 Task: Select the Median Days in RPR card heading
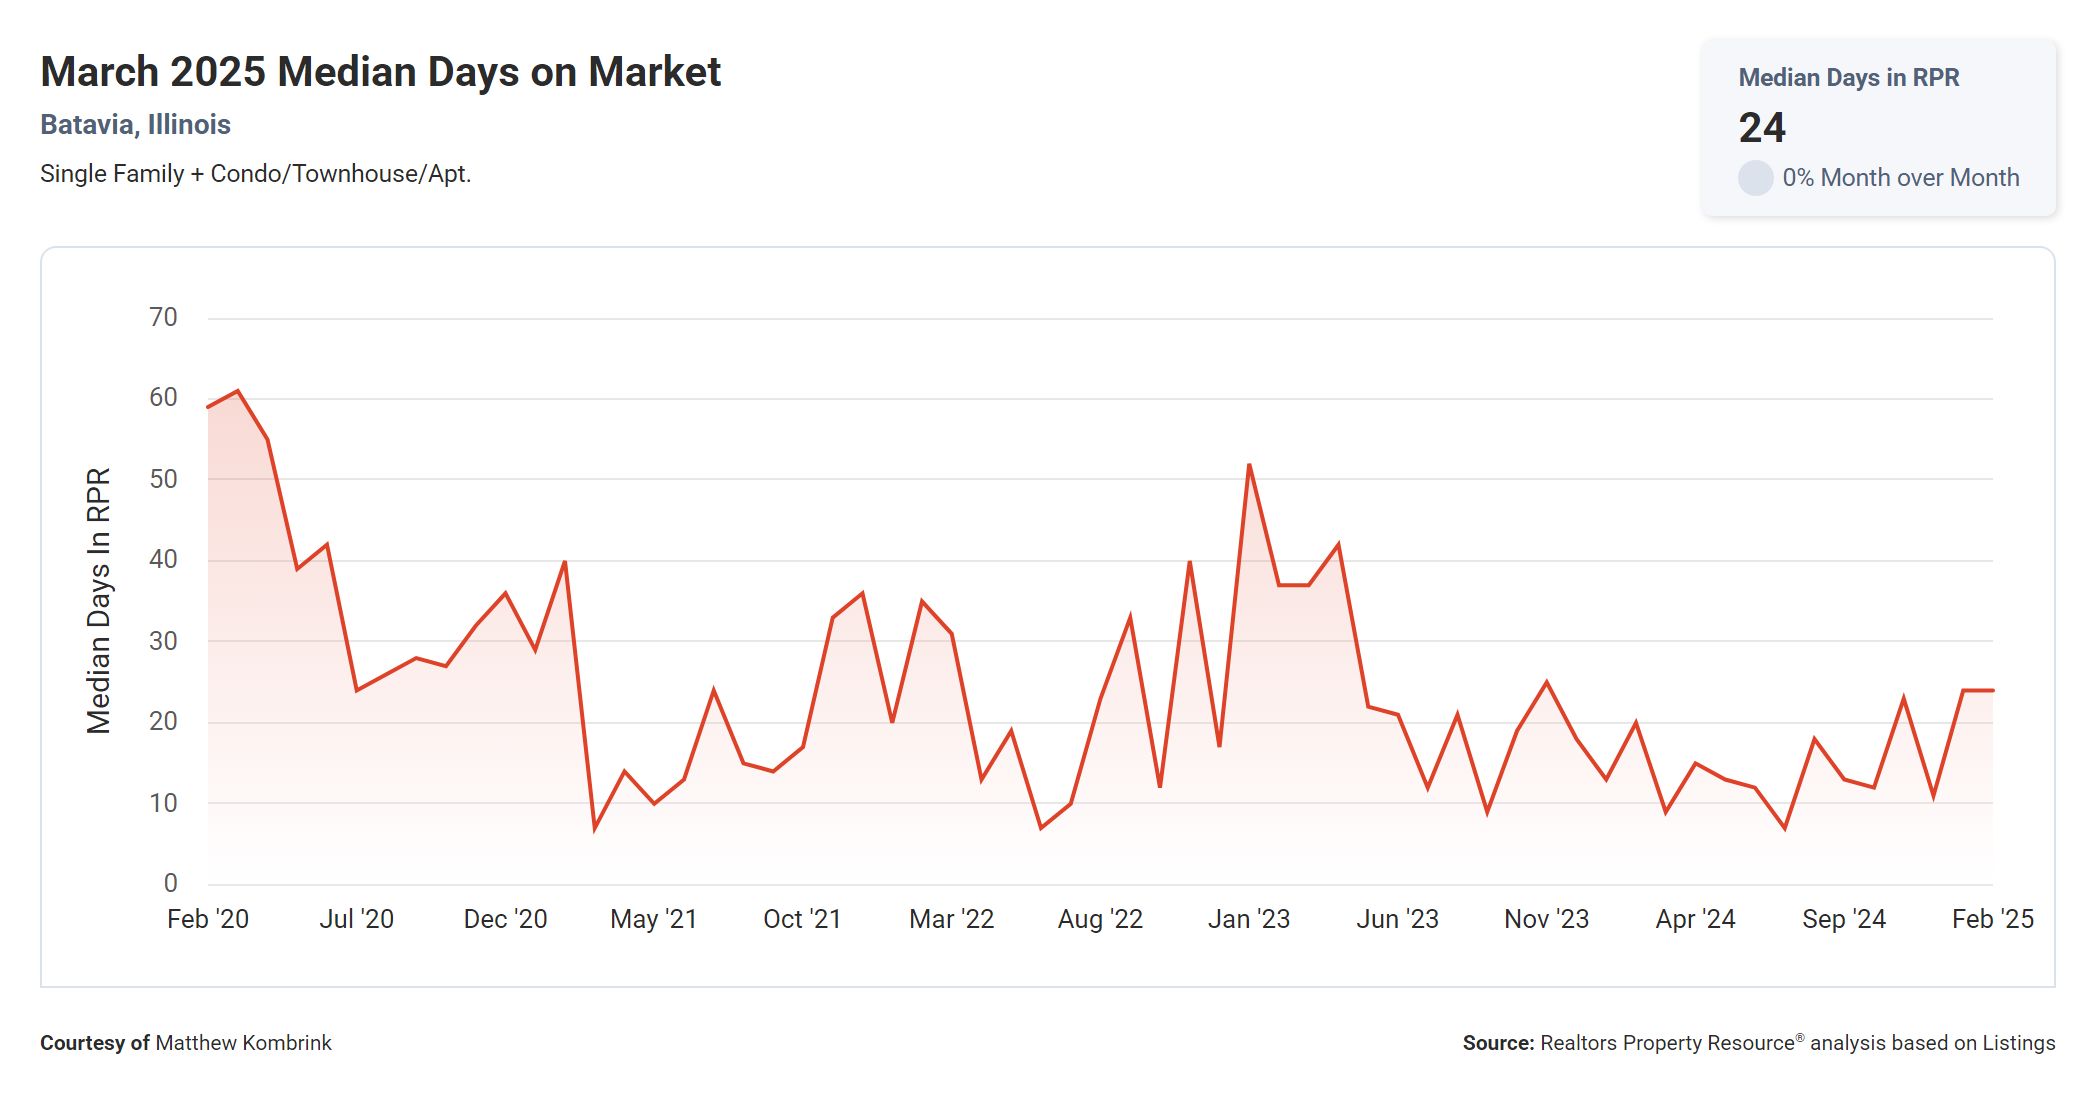pos(1848,78)
